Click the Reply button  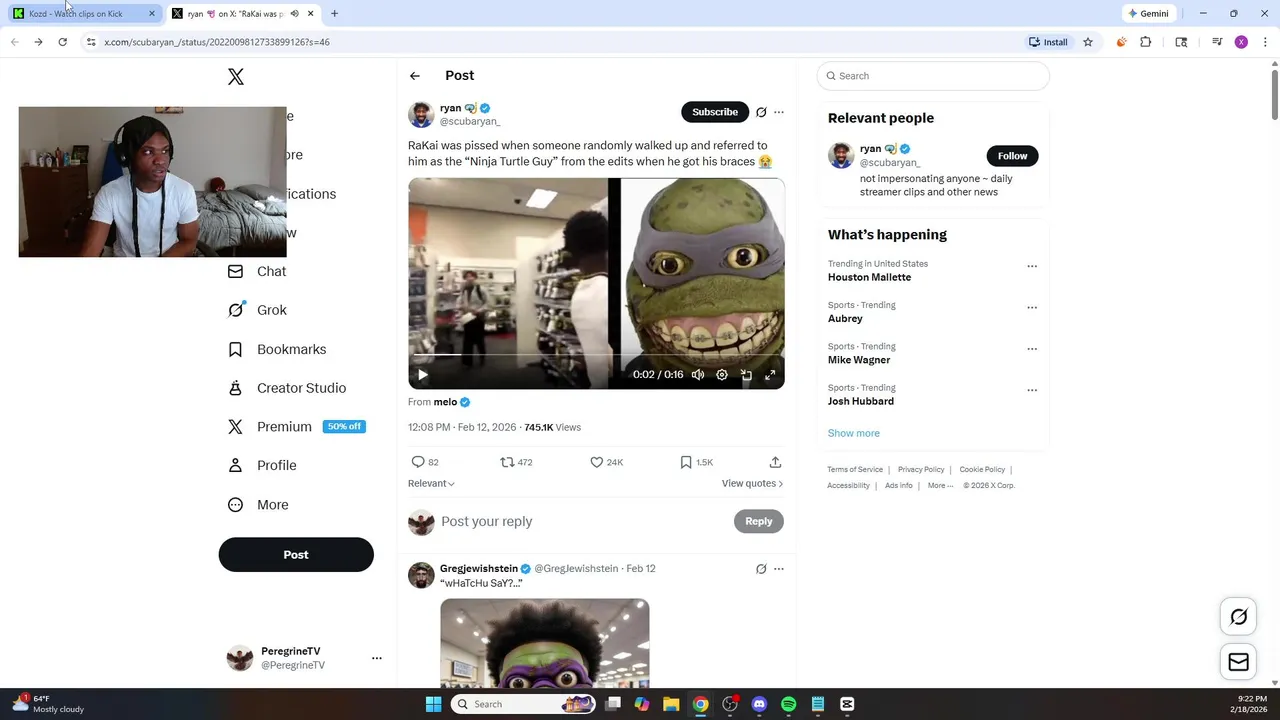coord(759,521)
